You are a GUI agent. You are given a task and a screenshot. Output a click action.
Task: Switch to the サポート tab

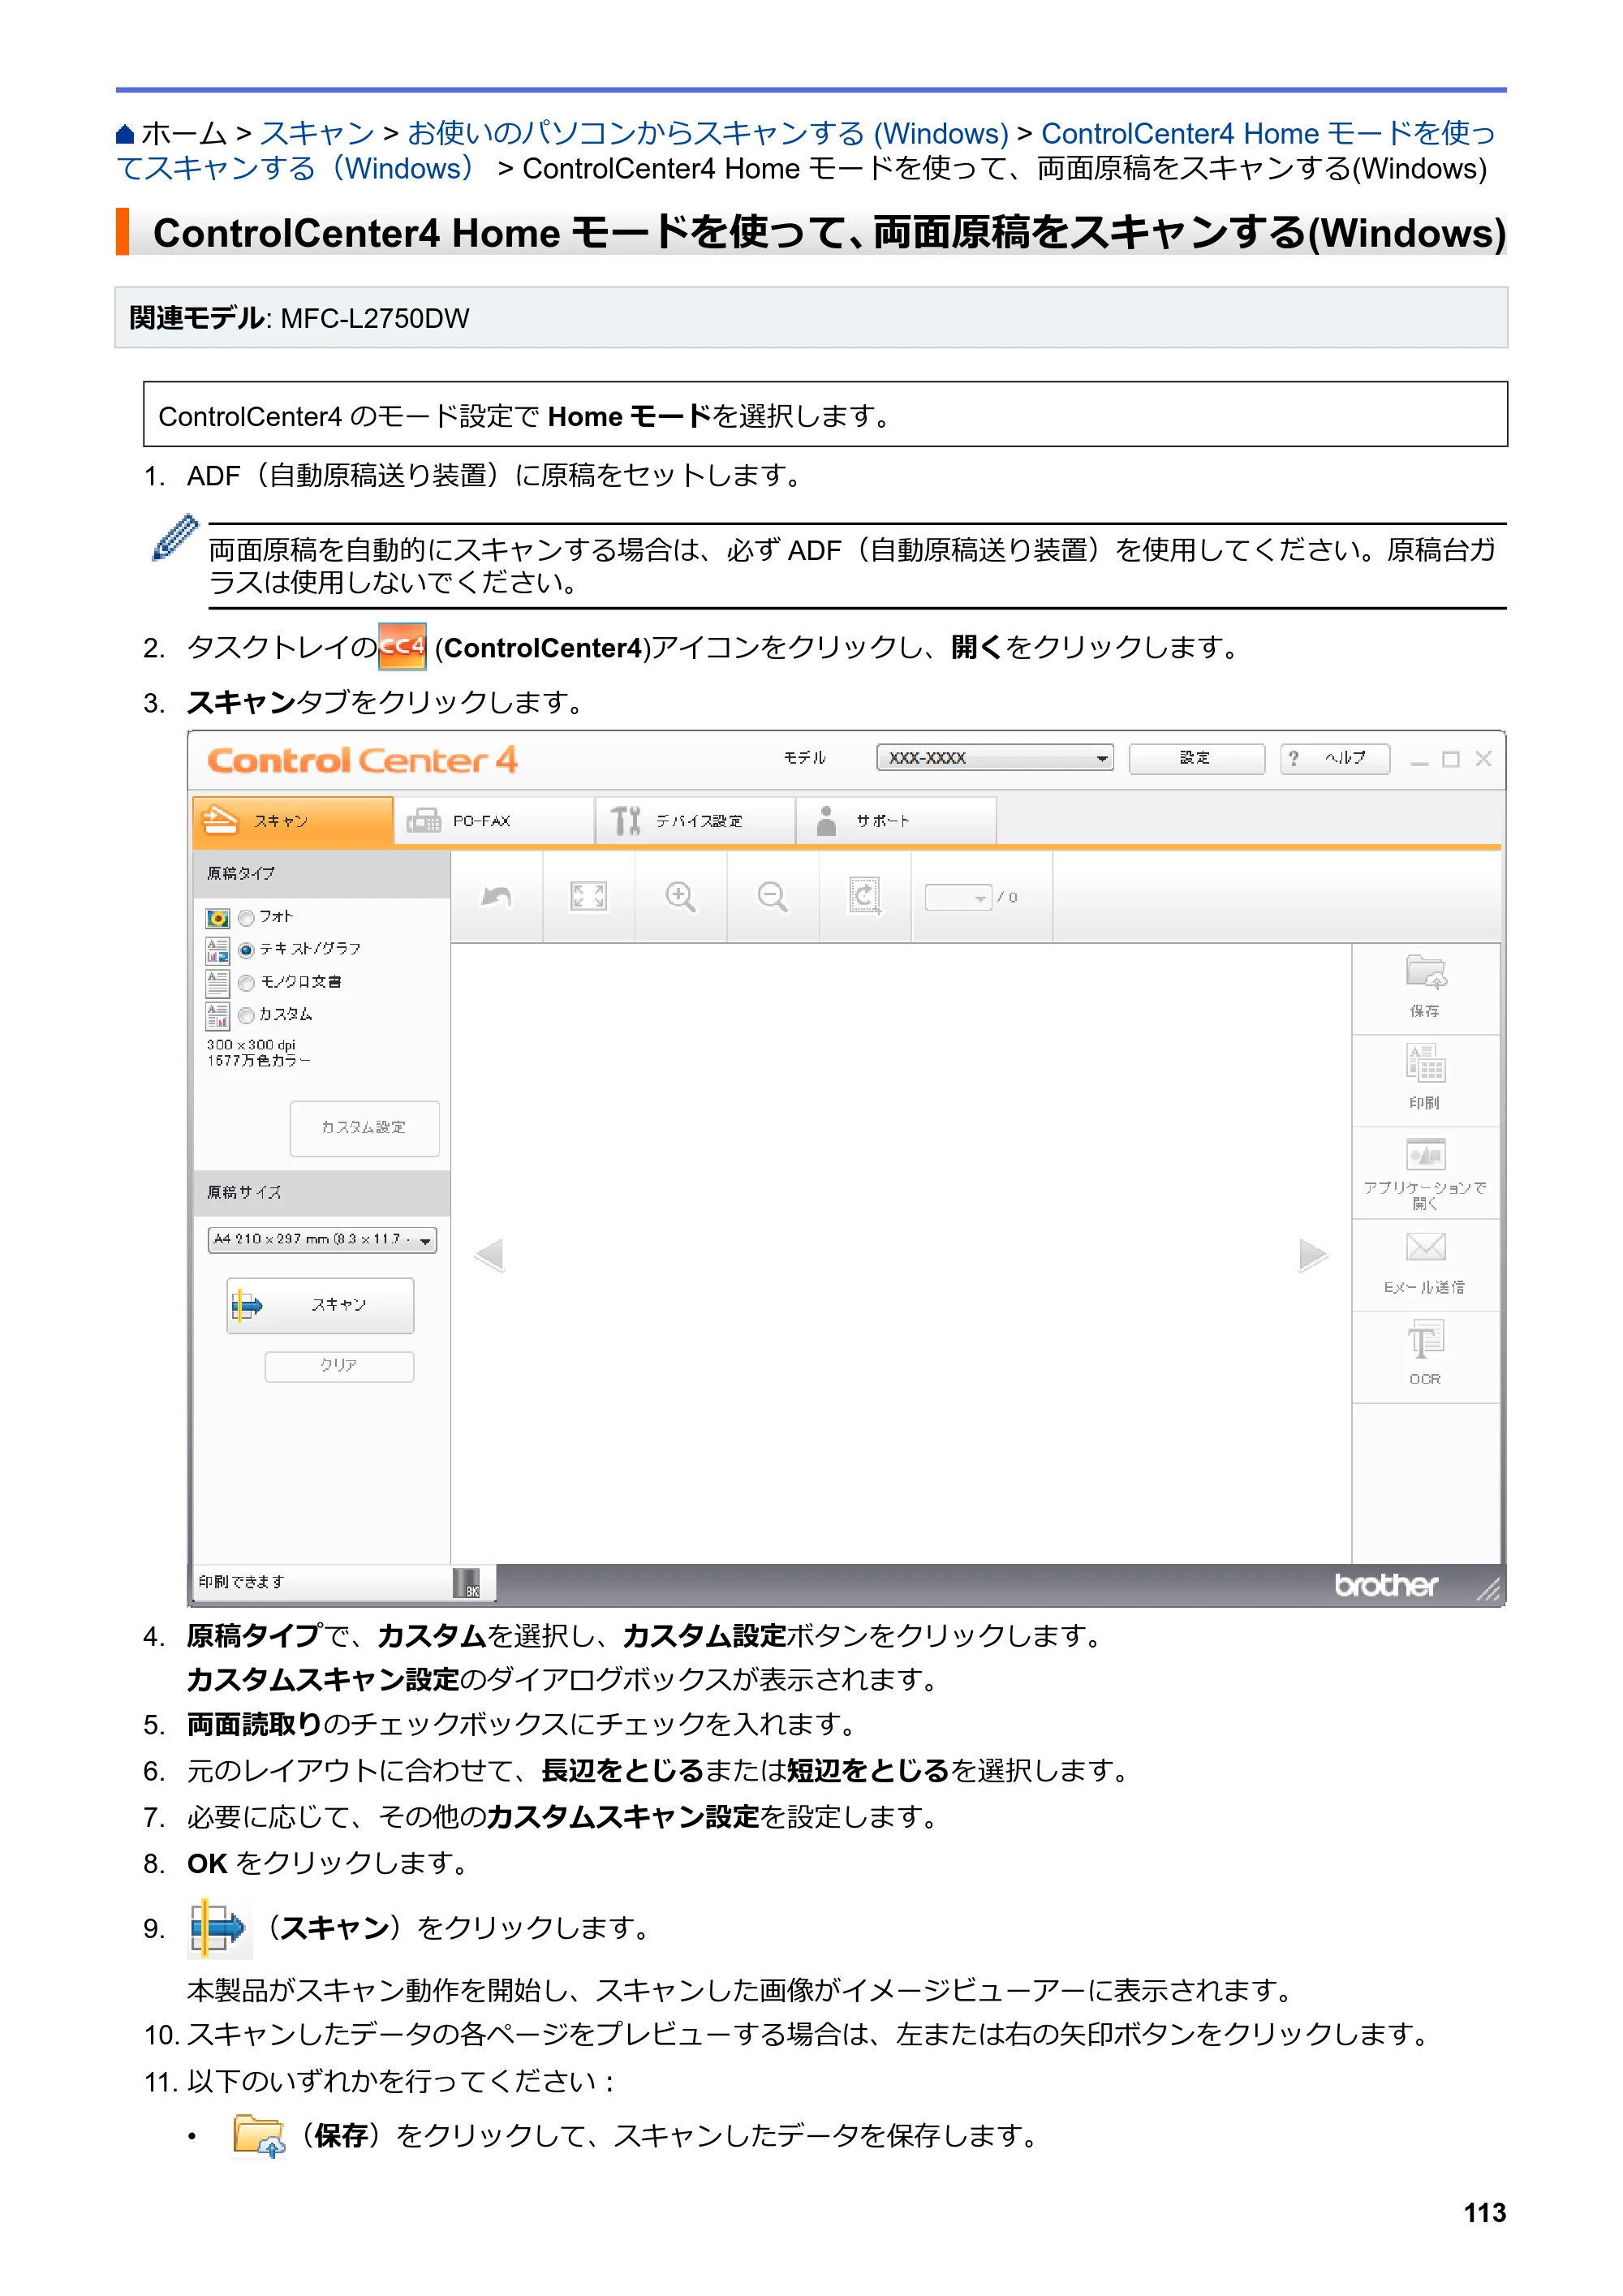click(896, 821)
